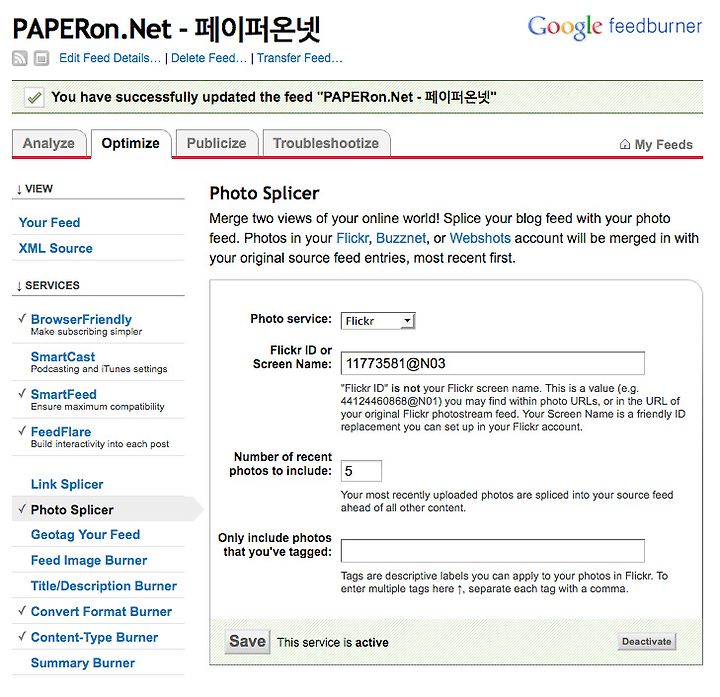Image resolution: width=720 pixels, height=697 pixels.
Task: Open the FeedFlare service
Action: 61,432
